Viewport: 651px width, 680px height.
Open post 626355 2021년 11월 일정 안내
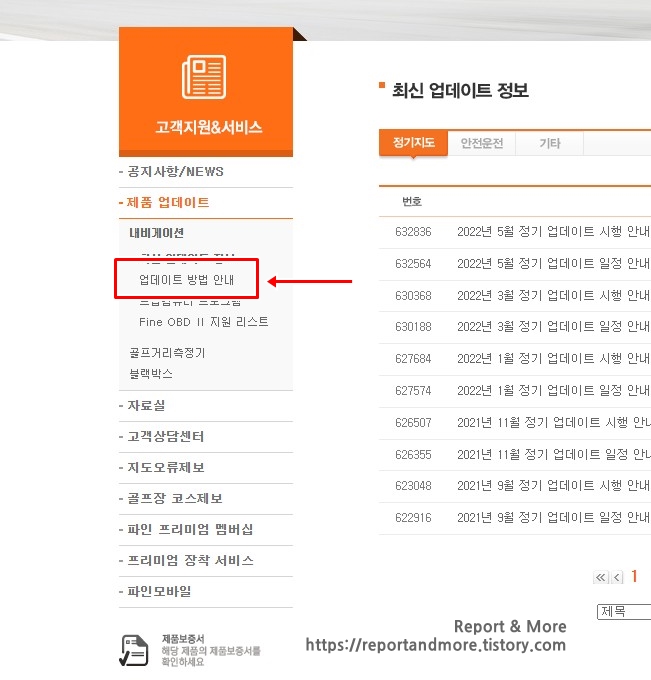pos(554,454)
